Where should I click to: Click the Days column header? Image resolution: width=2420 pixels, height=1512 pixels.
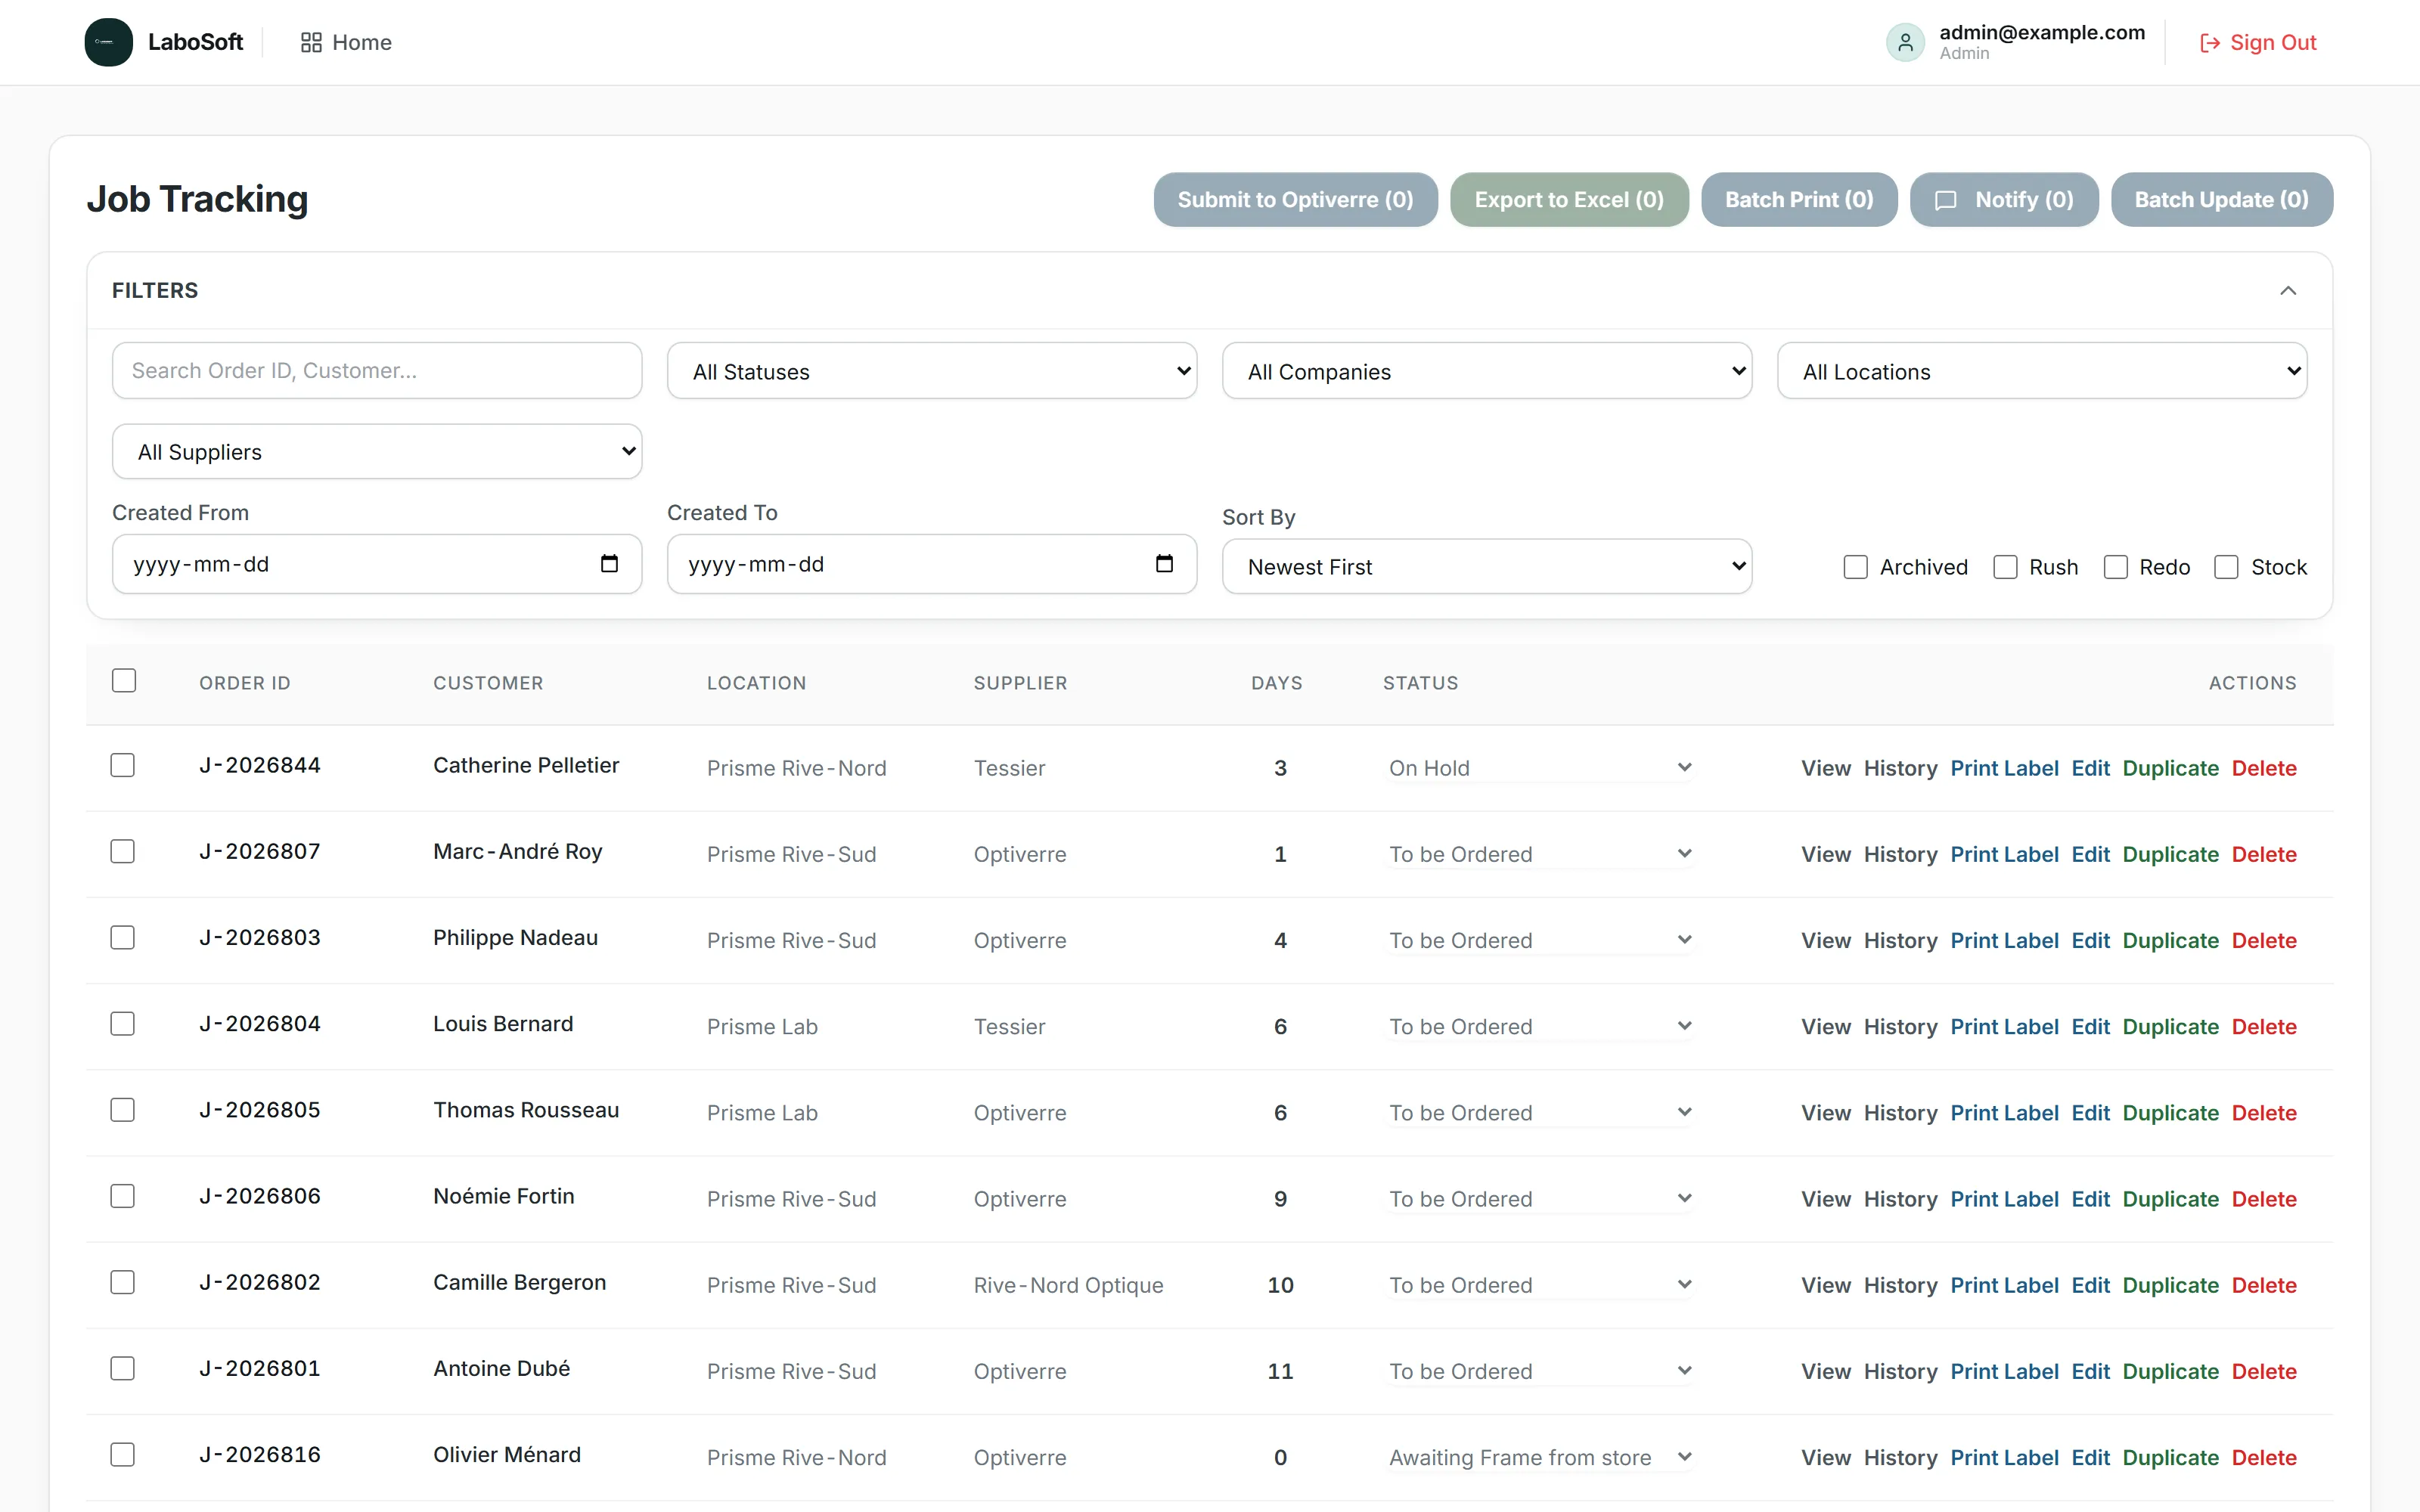tap(1277, 683)
